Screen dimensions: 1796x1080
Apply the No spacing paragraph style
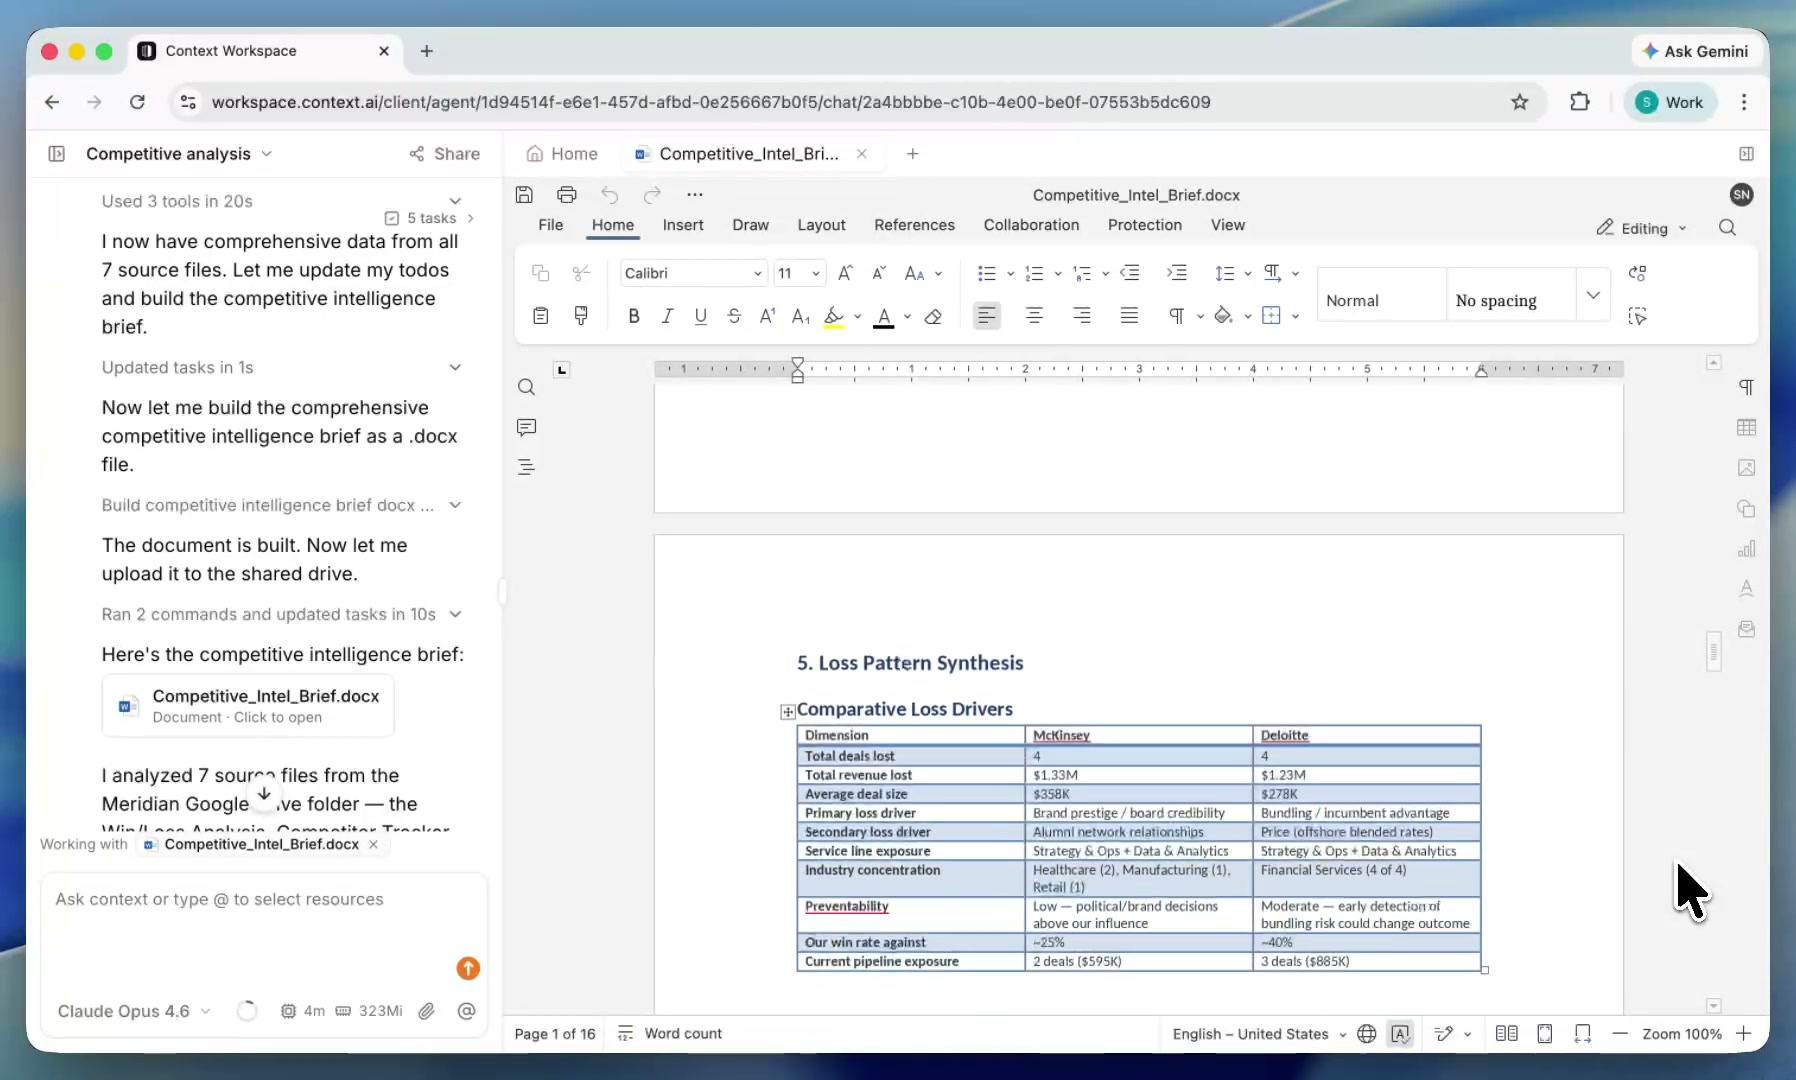(x=1510, y=295)
